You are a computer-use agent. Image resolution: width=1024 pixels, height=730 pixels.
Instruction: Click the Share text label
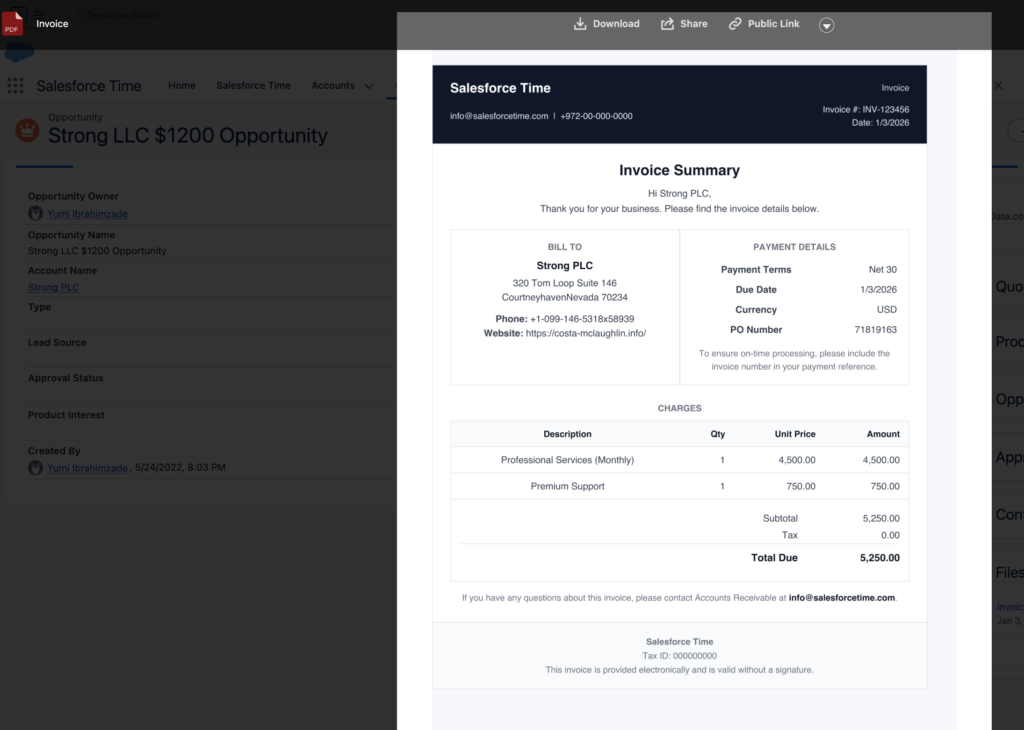(693, 24)
